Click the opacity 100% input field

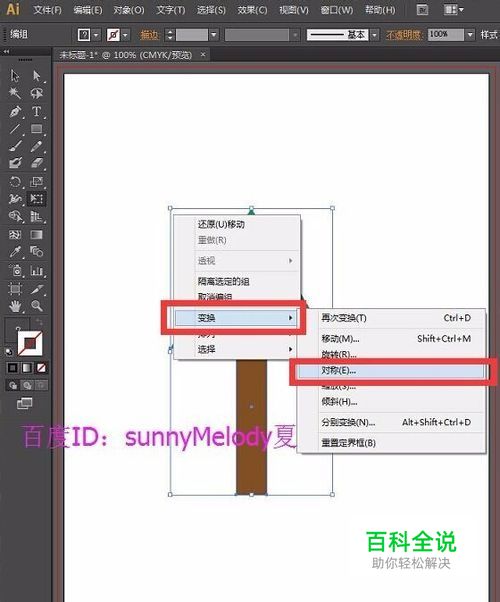coord(446,35)
